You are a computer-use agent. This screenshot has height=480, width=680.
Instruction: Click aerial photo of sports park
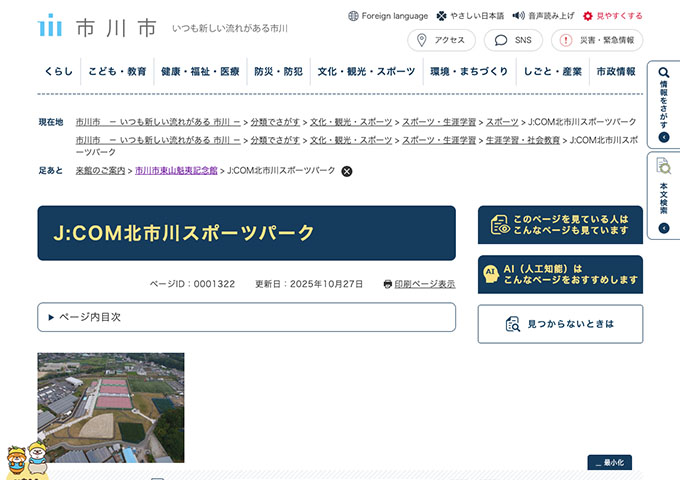[x=111, y=408]
